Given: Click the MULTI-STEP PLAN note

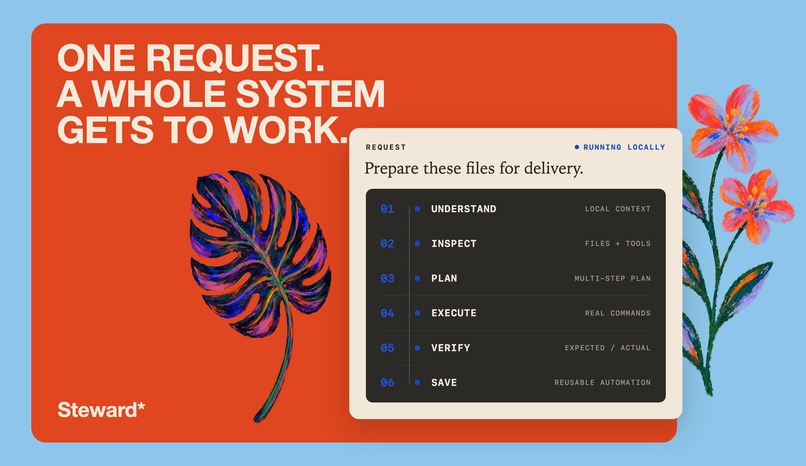Looking at the screenshot, I should coord(612,278).
